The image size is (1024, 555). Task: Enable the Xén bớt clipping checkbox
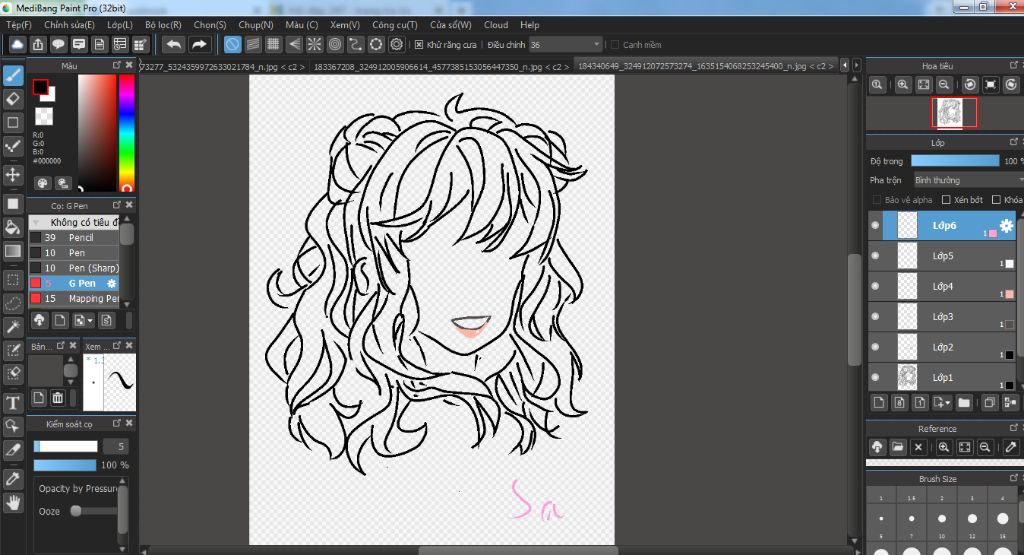tap(946, 200)
